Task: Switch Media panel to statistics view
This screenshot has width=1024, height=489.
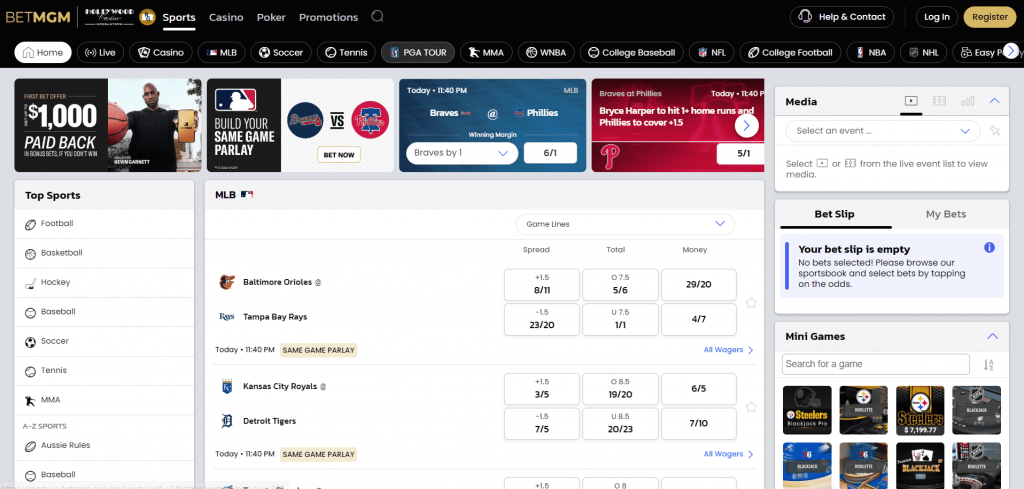Action: point(968,101)
